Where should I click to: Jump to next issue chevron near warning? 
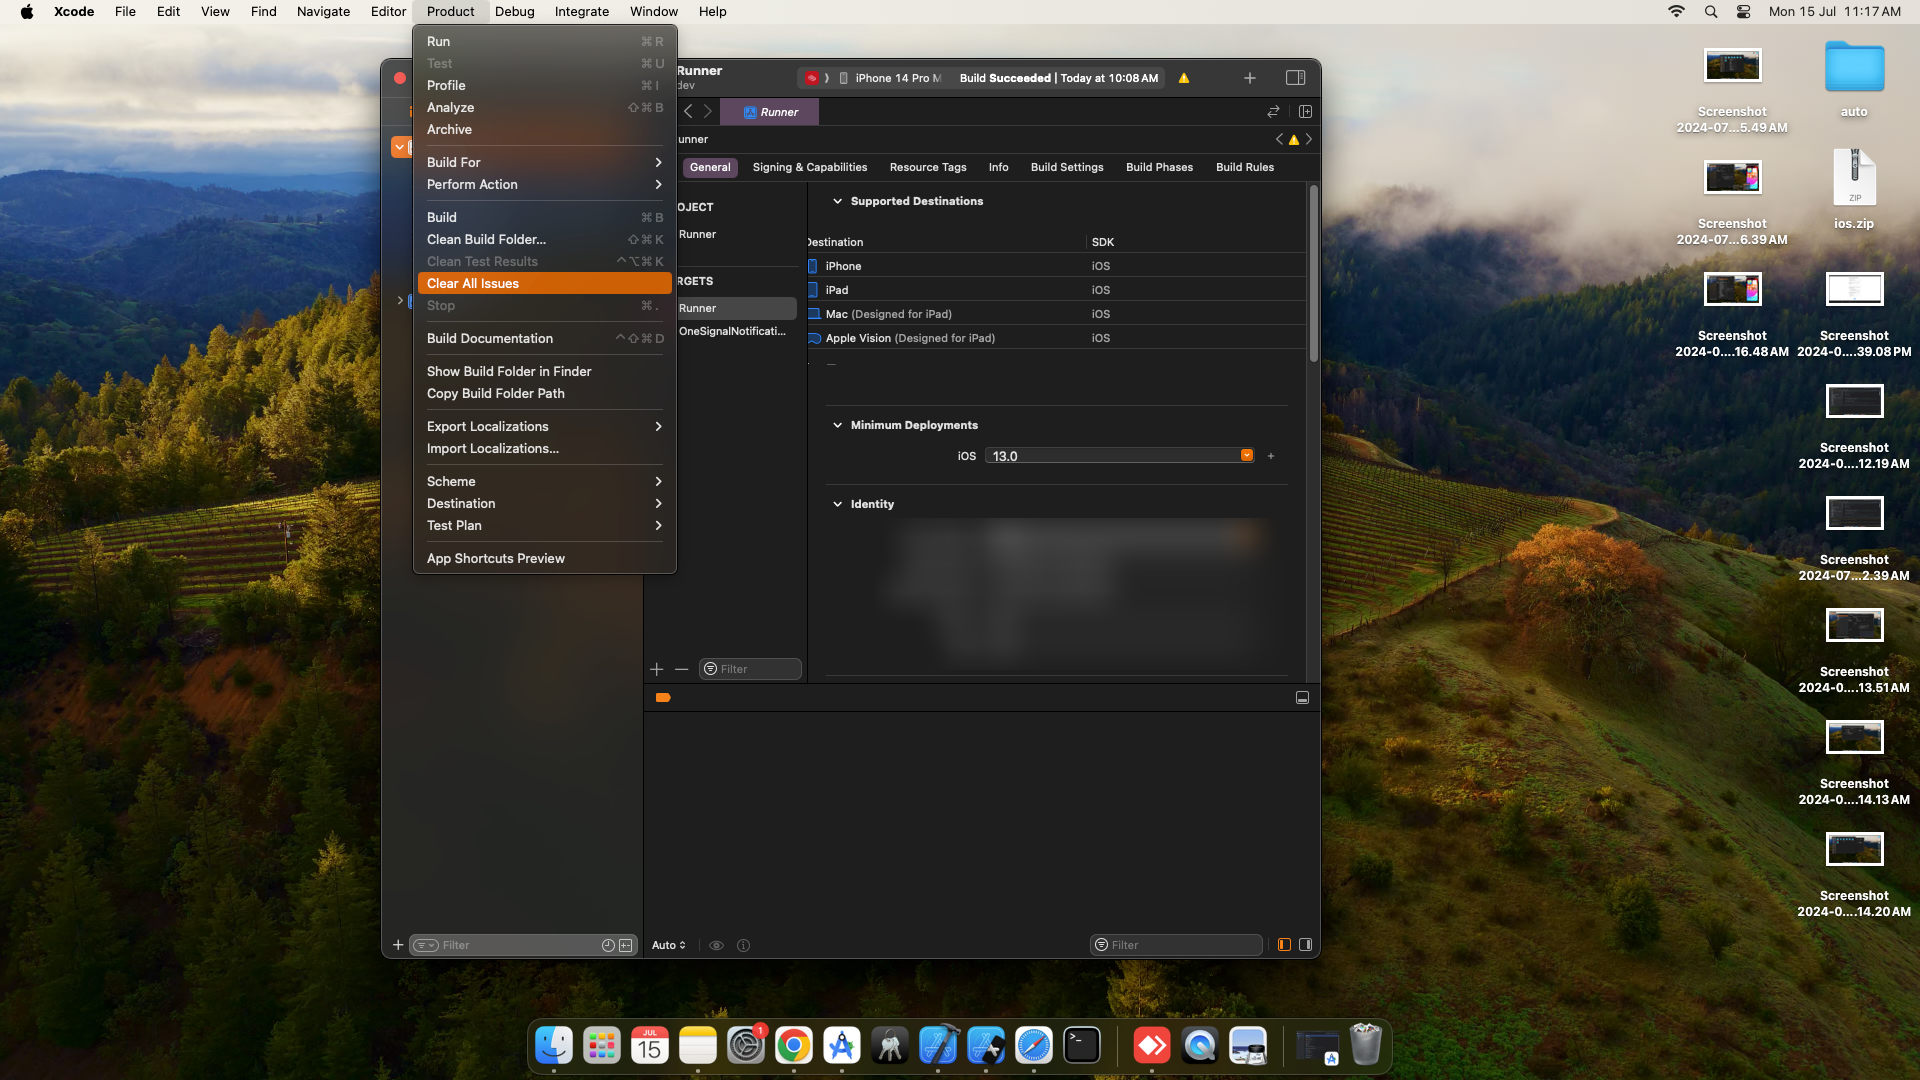(x=1308, y=139)
